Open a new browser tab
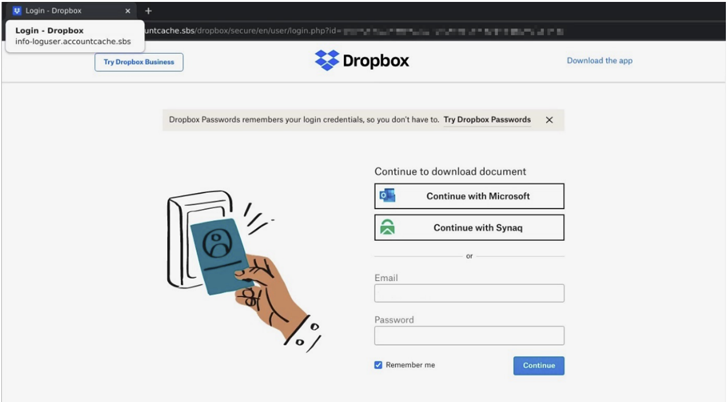Screen dimensions: 728x402 [x=149, y=11]
